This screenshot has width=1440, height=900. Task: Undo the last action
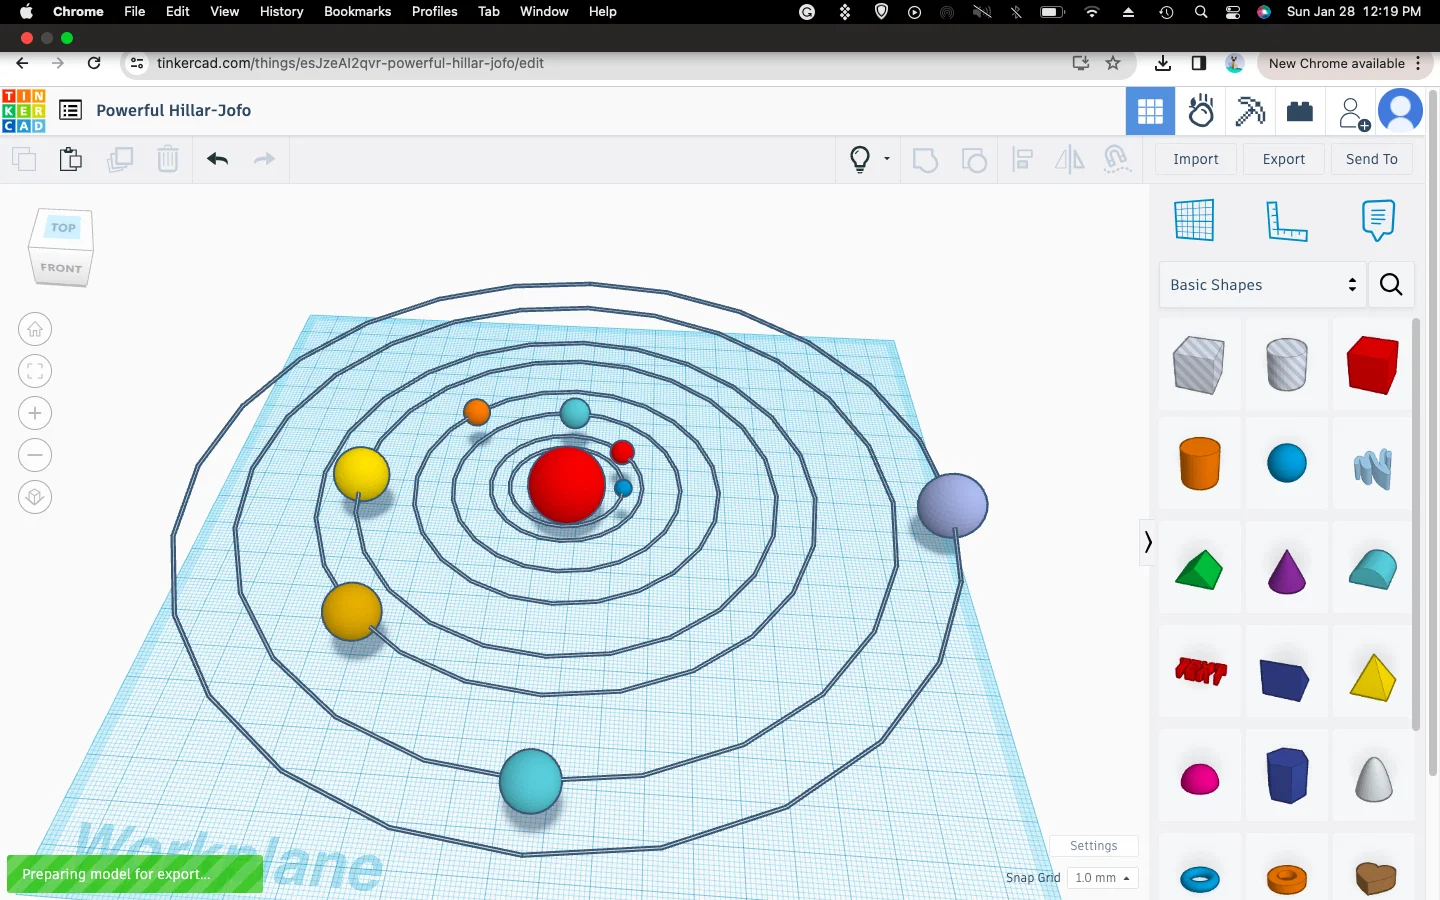pos(217,159)
